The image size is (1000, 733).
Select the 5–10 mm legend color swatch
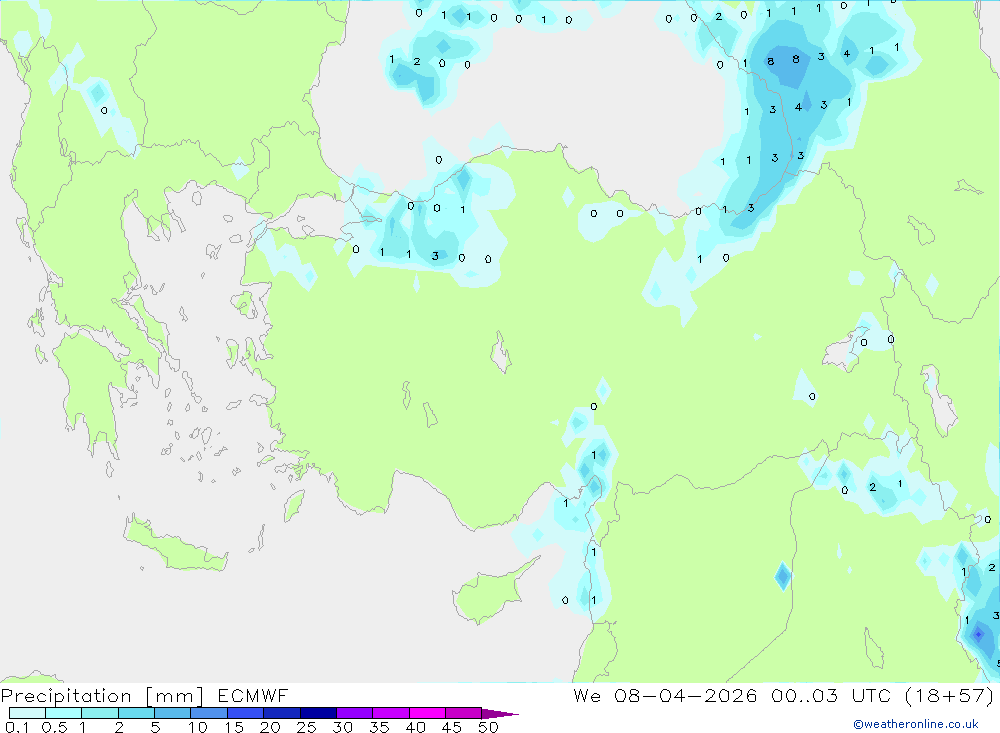click(x=173, y=713)
